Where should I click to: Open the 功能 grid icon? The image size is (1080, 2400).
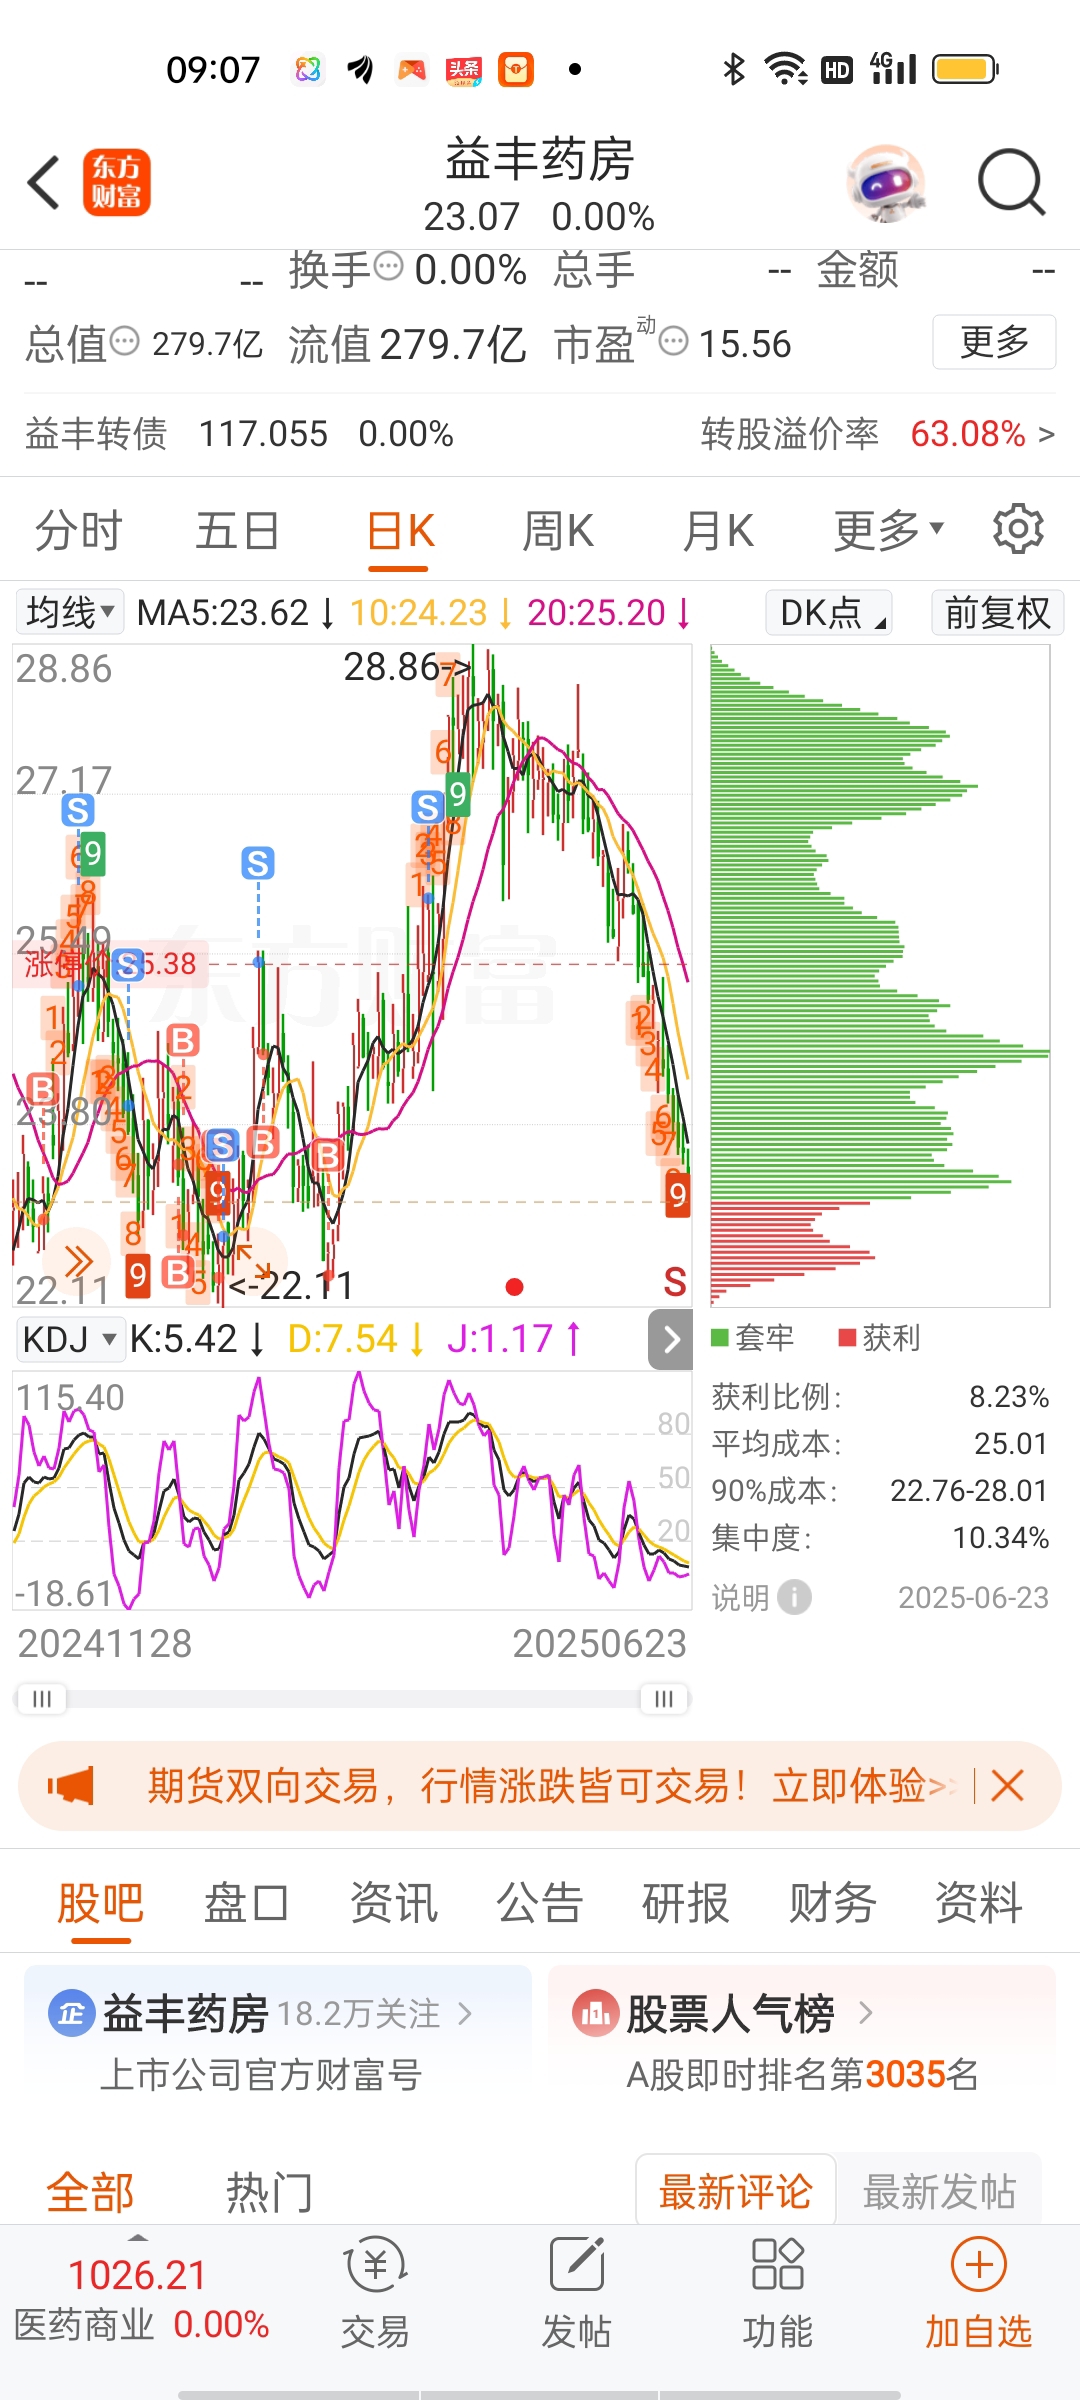(778, 2265)
